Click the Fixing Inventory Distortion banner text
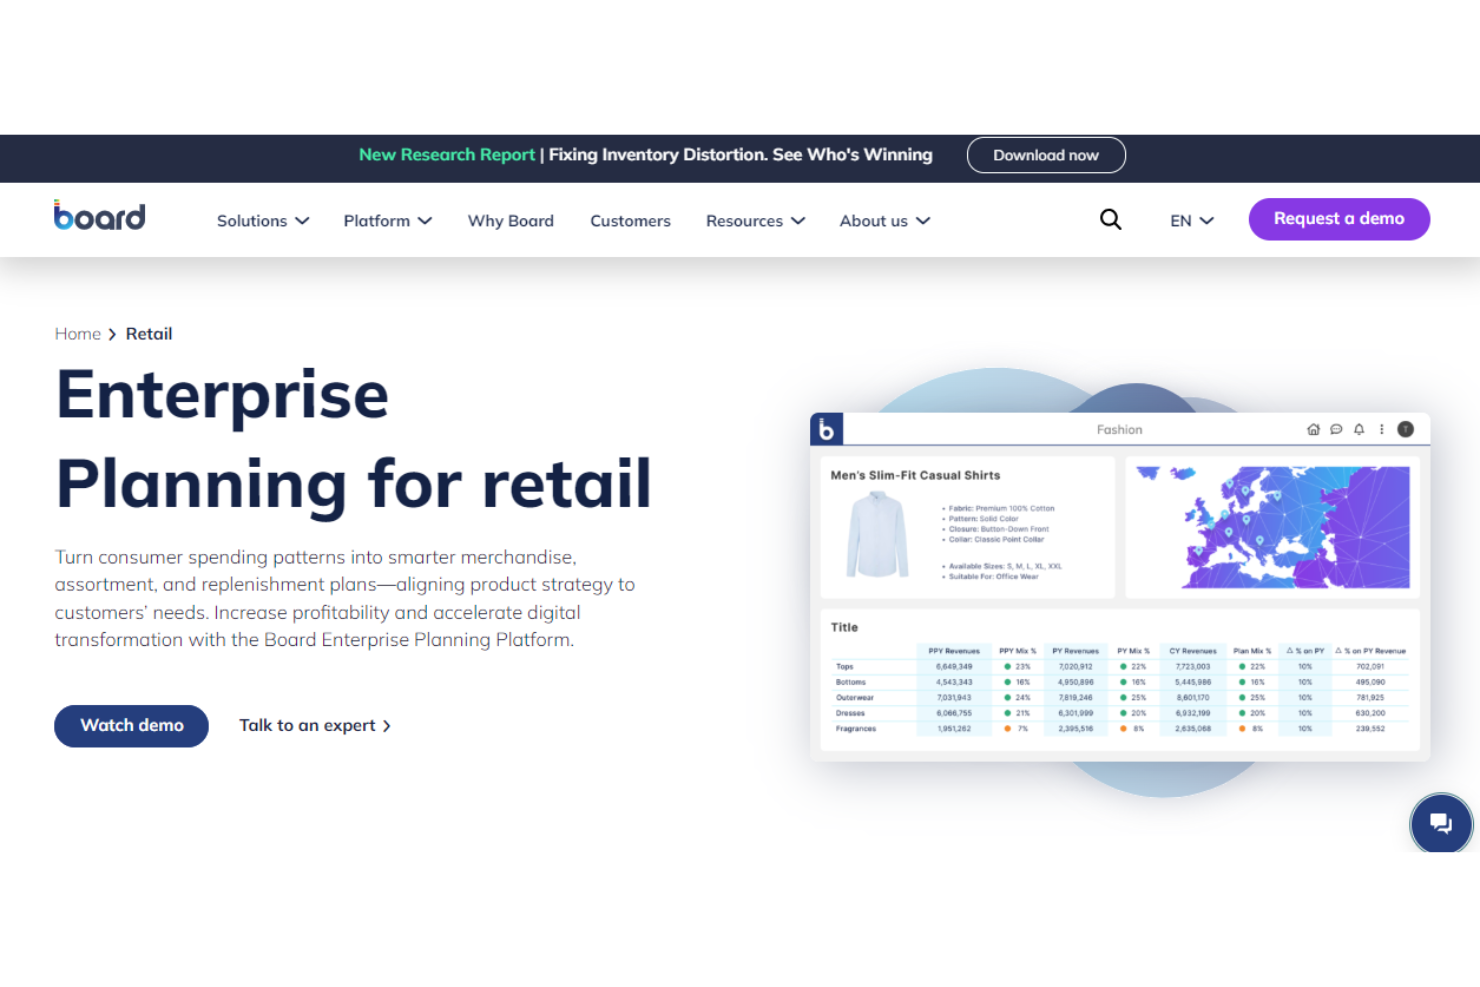 click(740, 155)
